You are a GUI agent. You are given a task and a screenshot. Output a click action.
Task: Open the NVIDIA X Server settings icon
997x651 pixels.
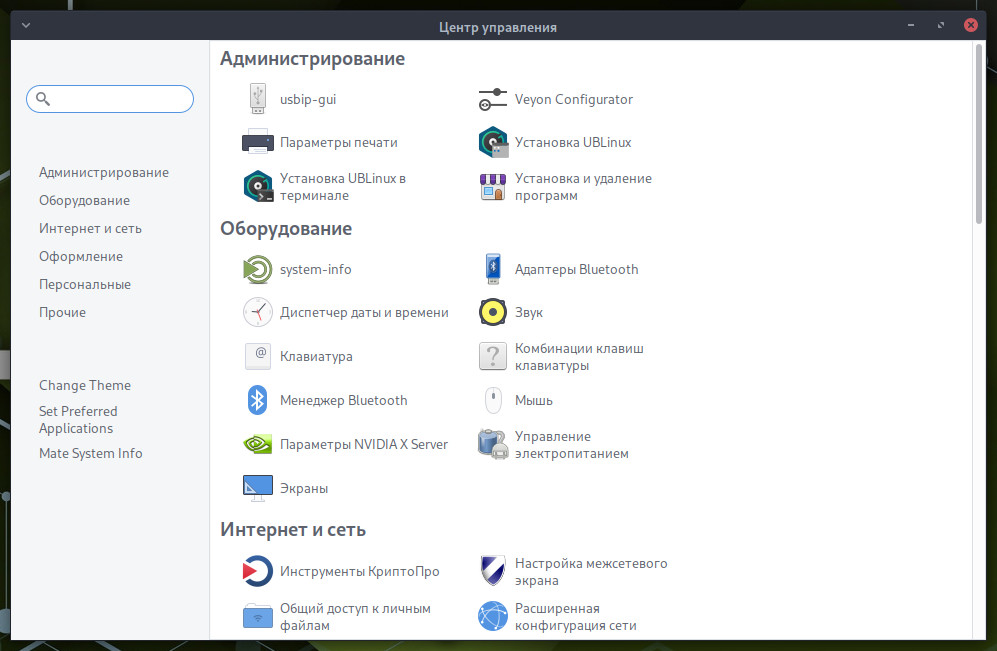(x=258, y=444)
